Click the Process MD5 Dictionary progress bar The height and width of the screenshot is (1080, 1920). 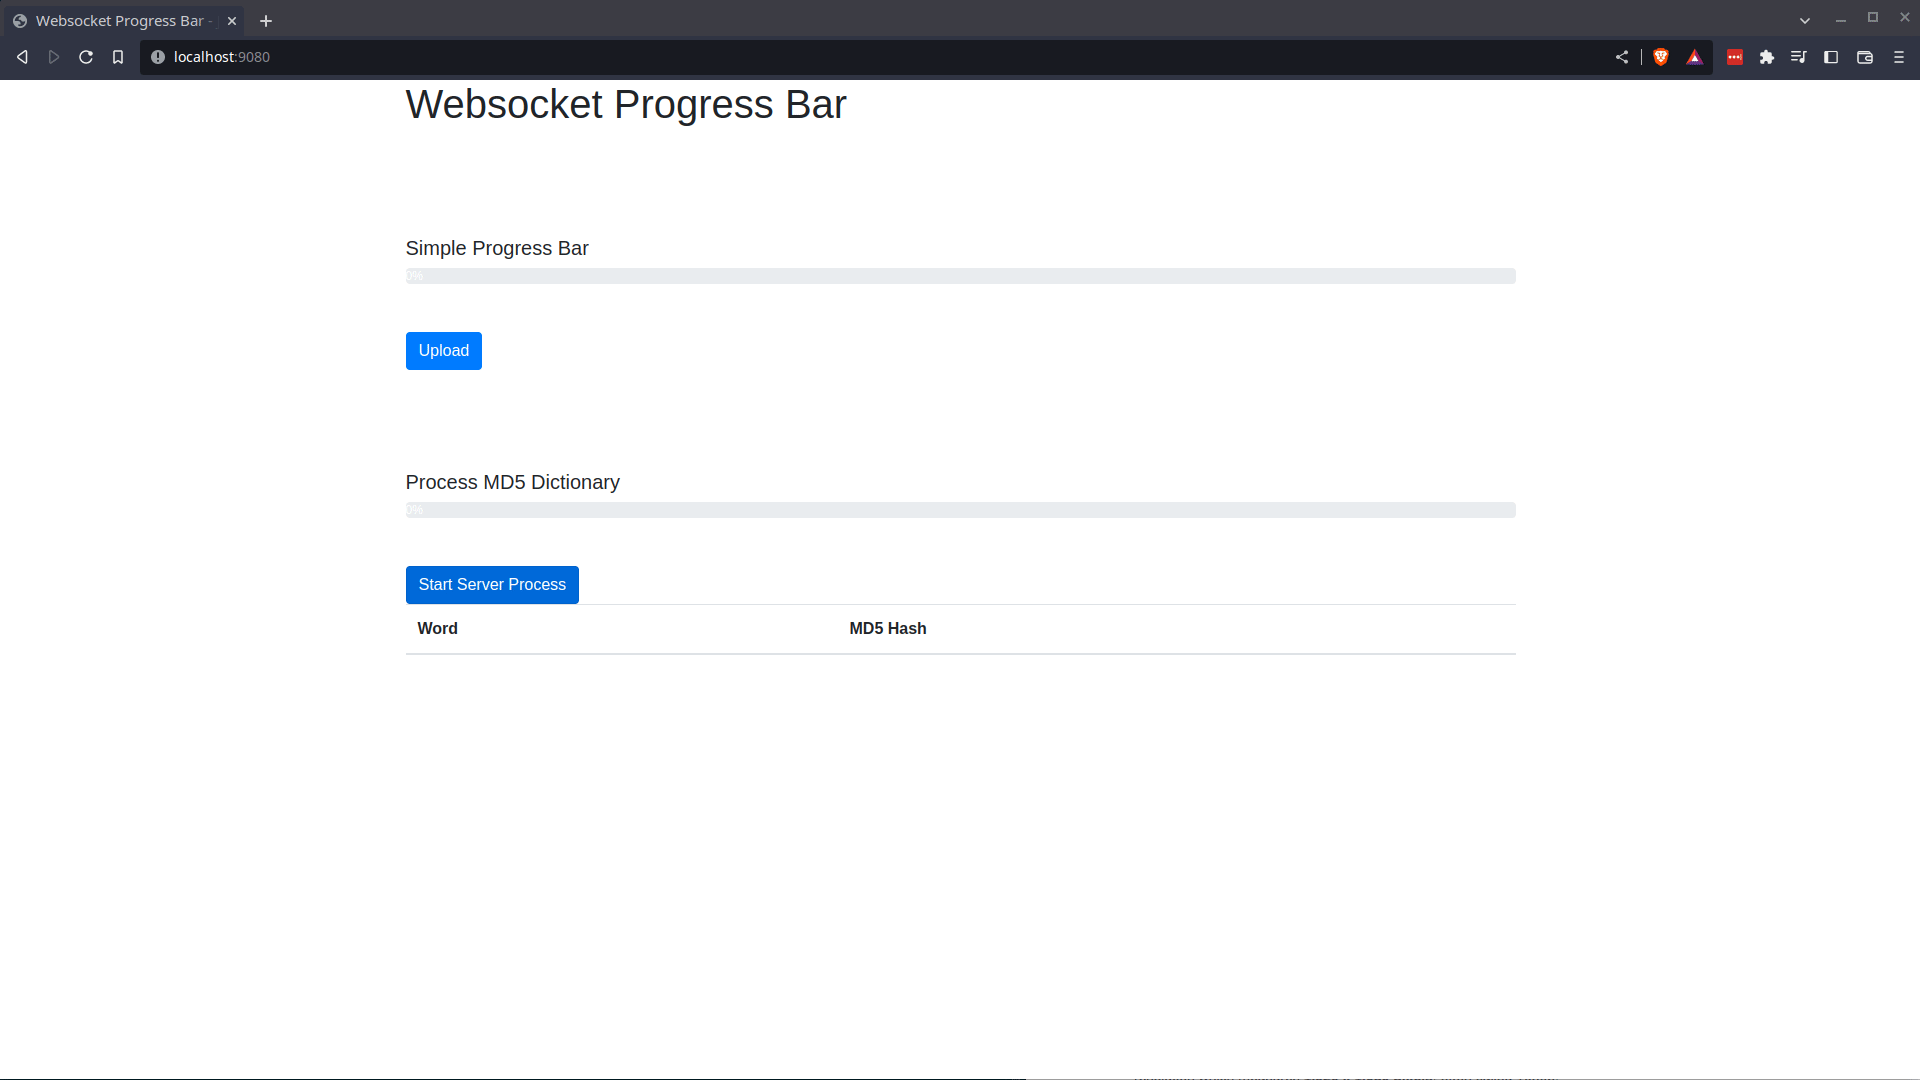click(x=961, y=510)
